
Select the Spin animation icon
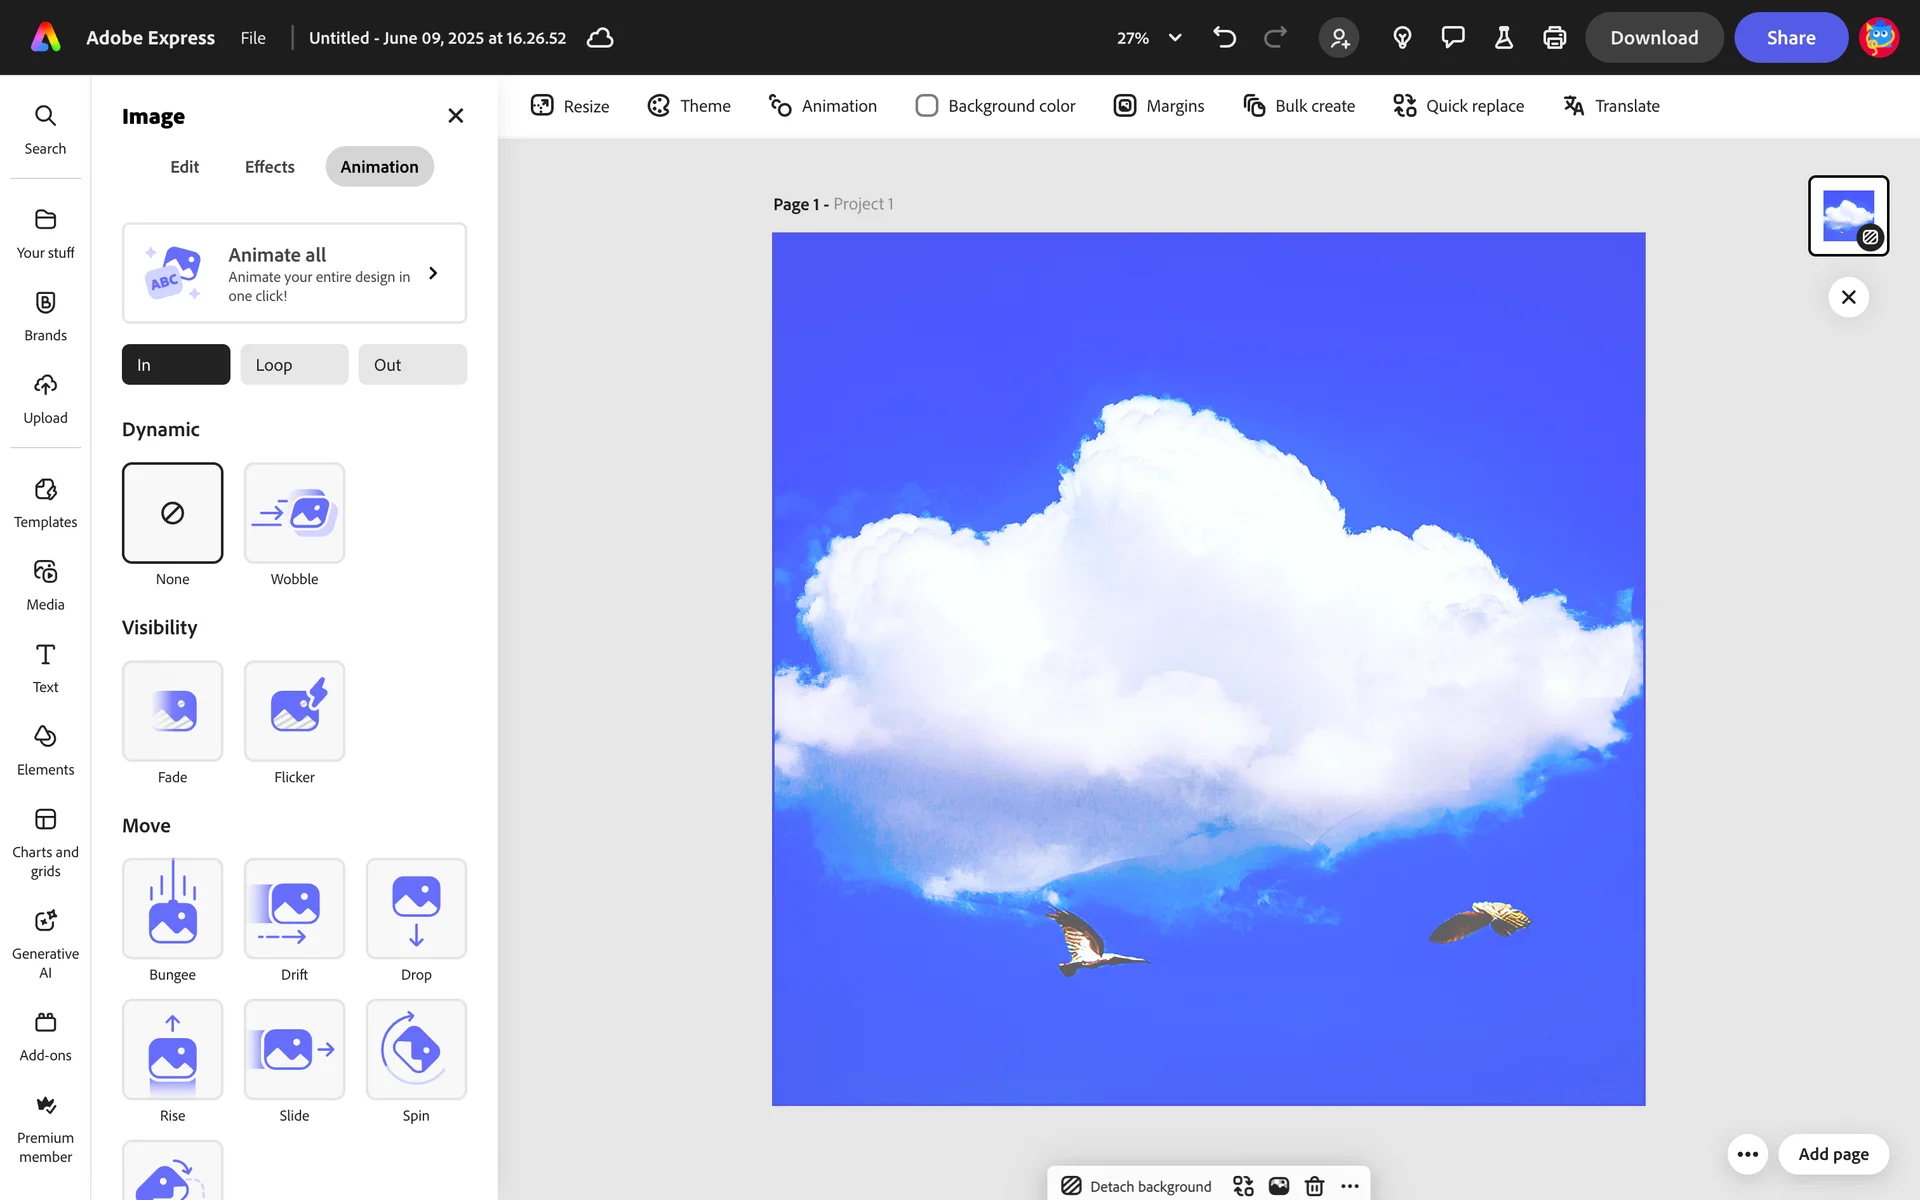click(x=416, y=1050)
